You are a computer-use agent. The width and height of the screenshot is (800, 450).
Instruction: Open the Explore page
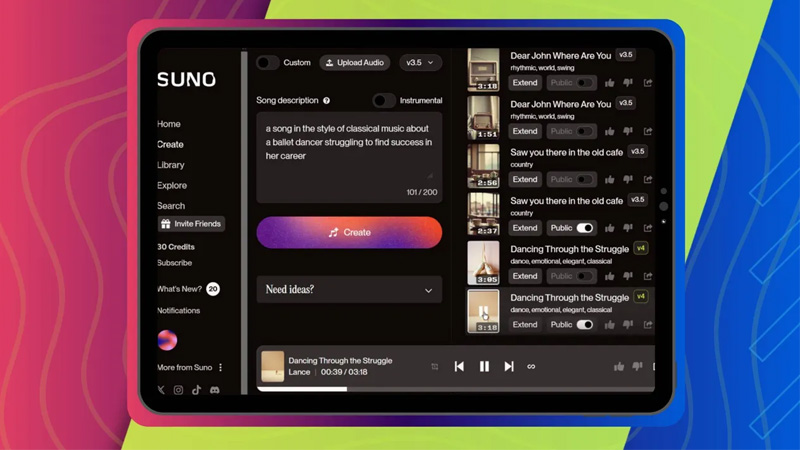pos(172,186)
